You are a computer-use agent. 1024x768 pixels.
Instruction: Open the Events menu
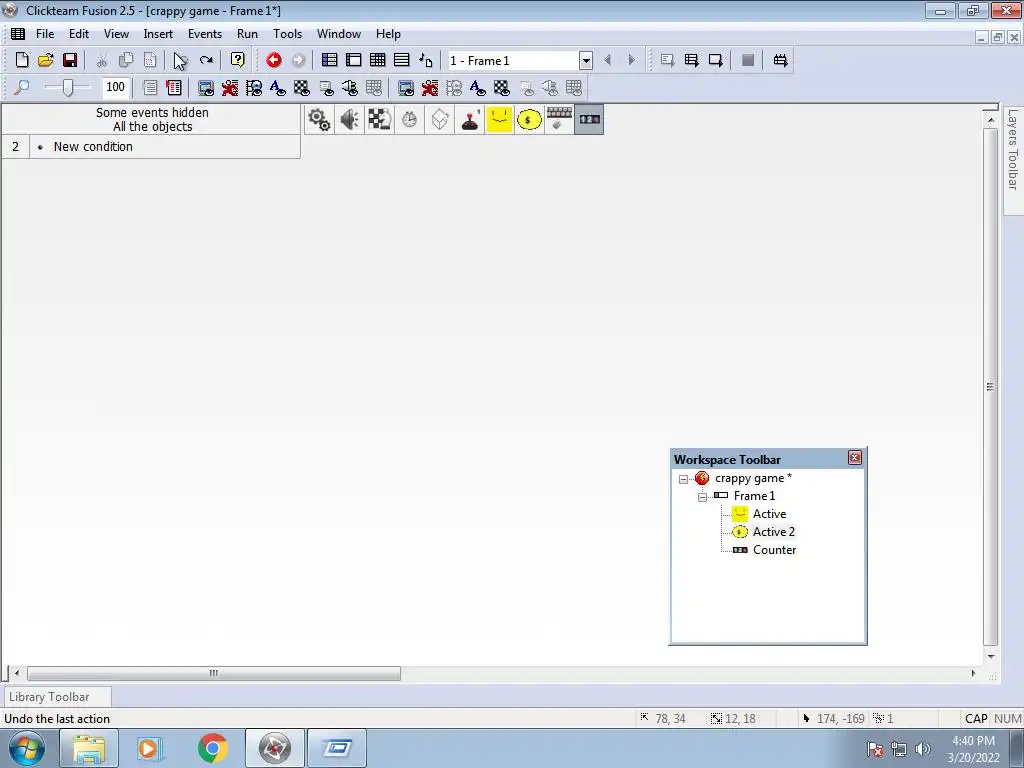click(x=205, y=34)
